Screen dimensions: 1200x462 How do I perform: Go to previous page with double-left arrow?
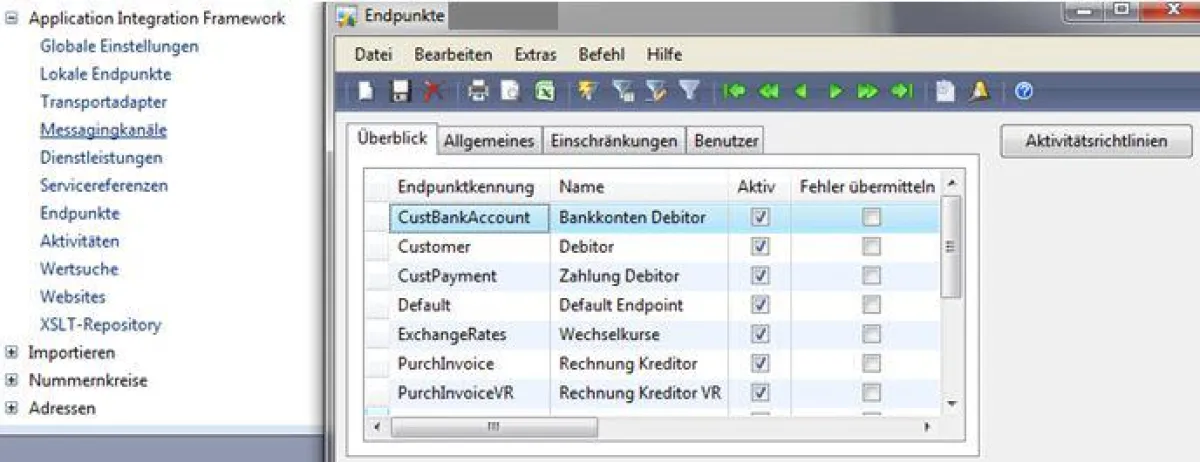coord(768,91)
